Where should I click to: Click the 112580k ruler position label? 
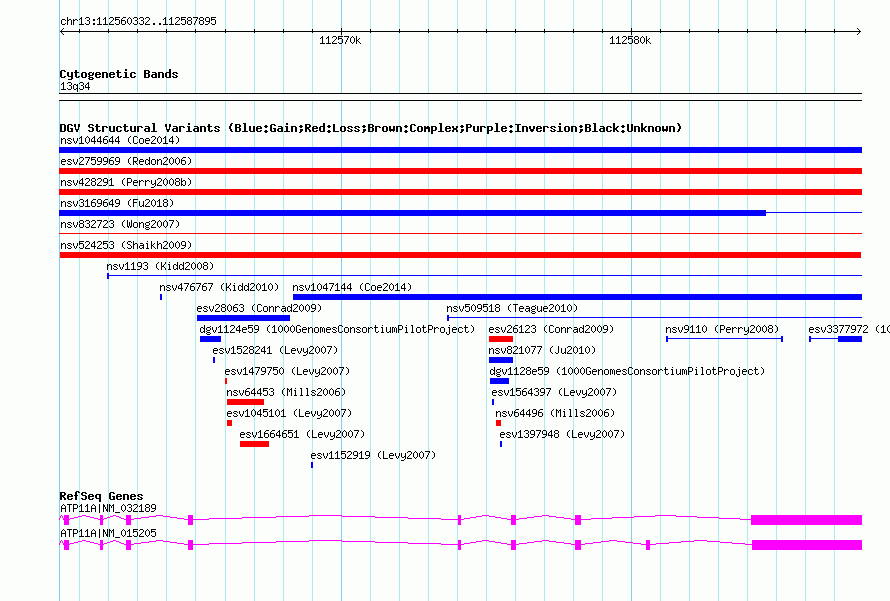coord(630,40)
